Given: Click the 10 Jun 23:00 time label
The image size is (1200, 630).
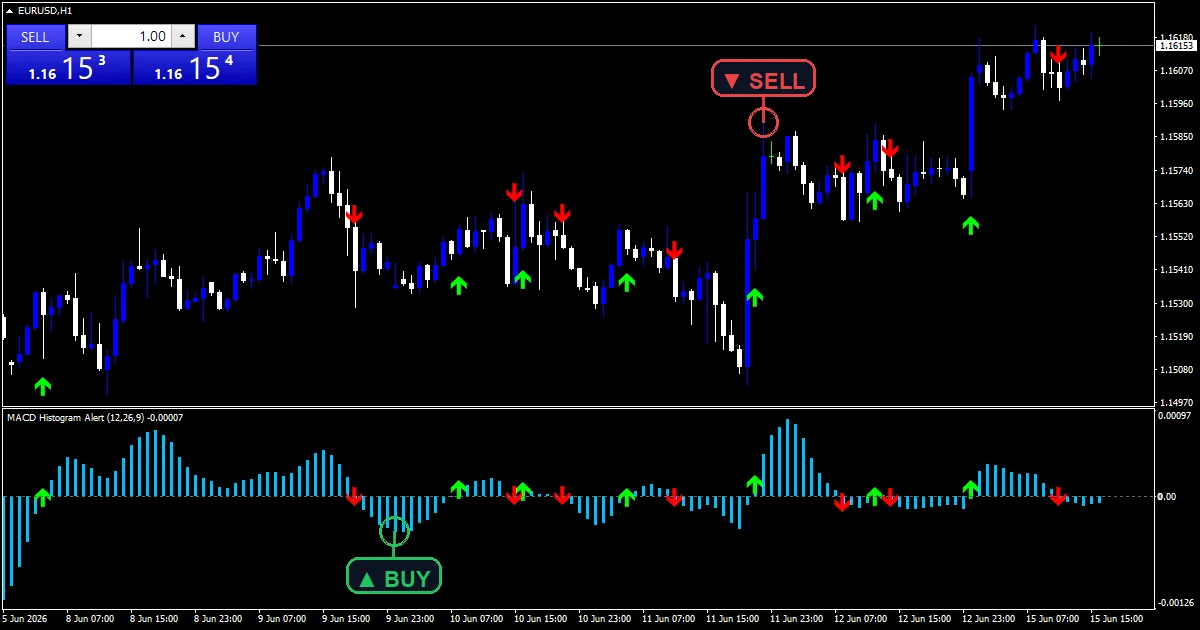Looking at the screenshot, I should tap(603, 617).
